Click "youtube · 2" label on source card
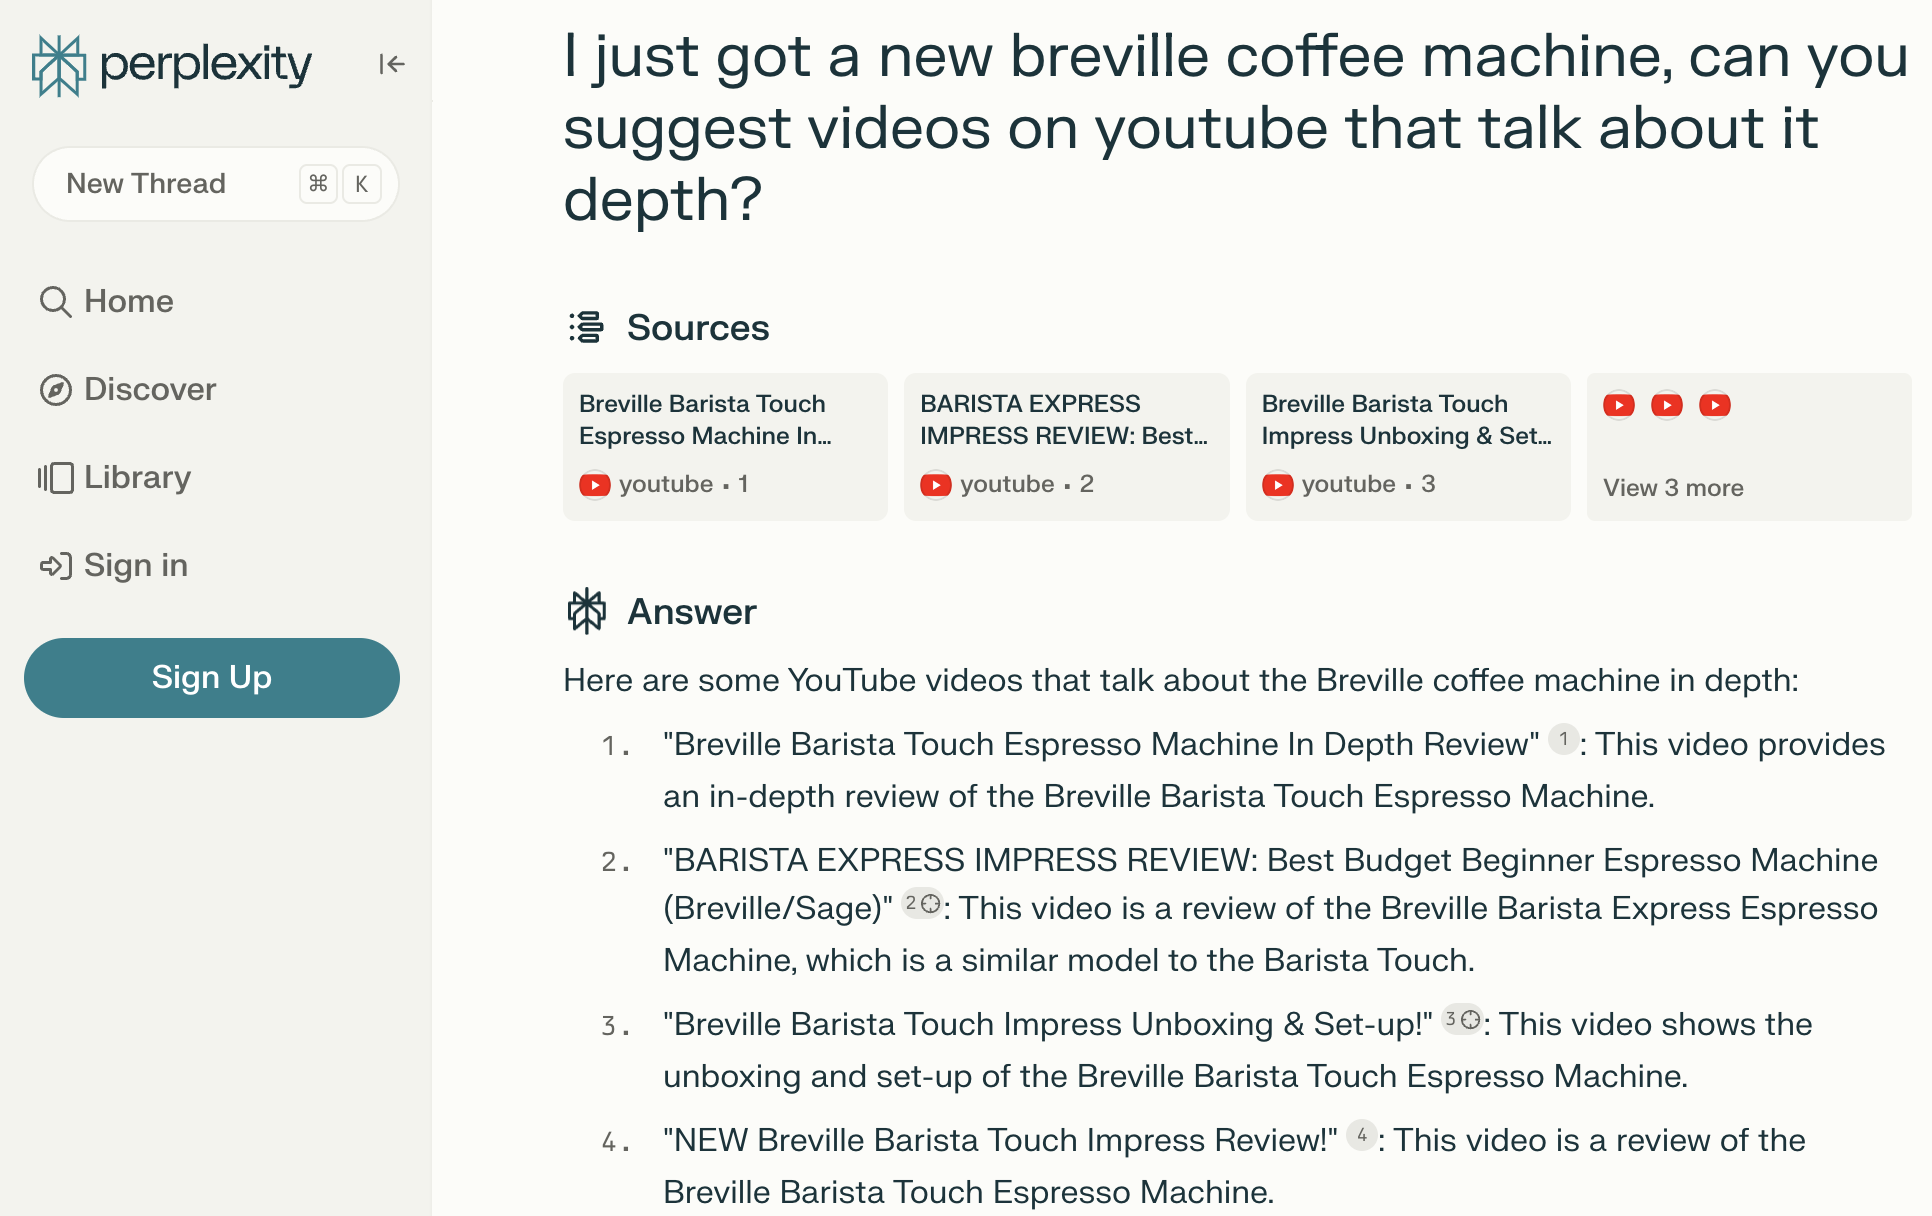 pyautogui.click(x=1027, y=484)
